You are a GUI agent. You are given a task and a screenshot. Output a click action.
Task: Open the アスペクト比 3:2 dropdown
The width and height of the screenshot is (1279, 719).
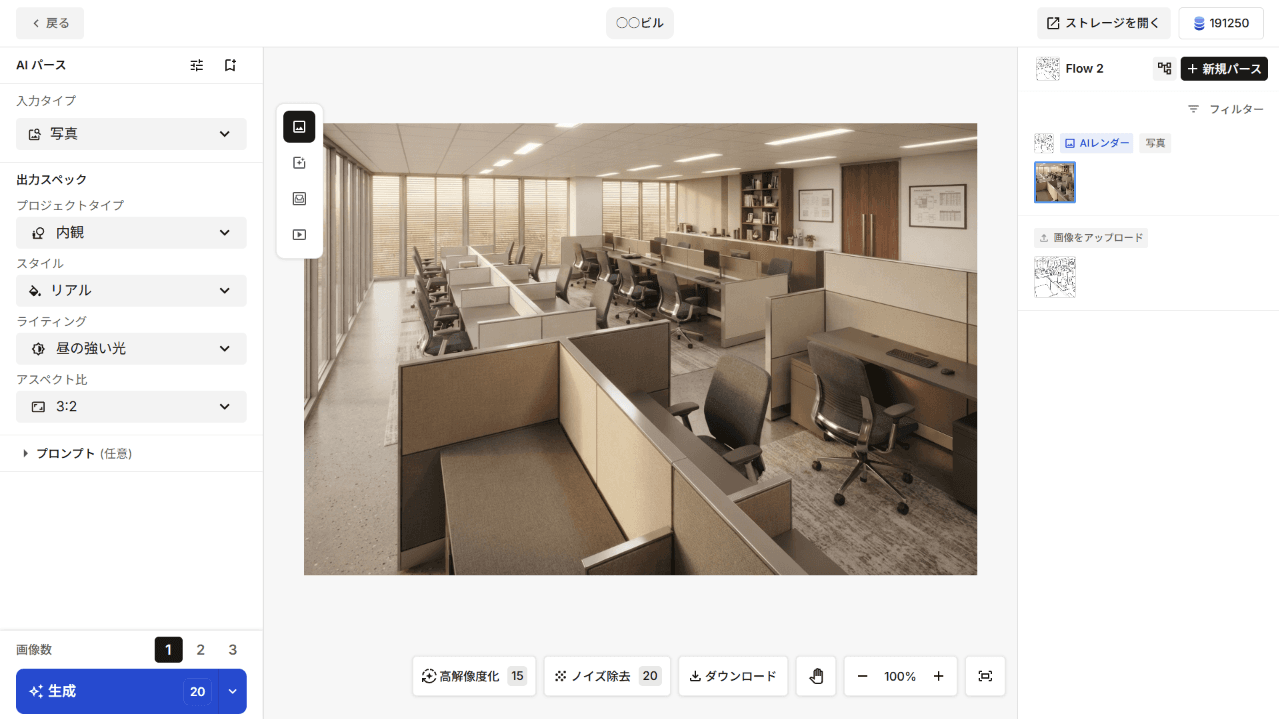click(x=131, y=407)
